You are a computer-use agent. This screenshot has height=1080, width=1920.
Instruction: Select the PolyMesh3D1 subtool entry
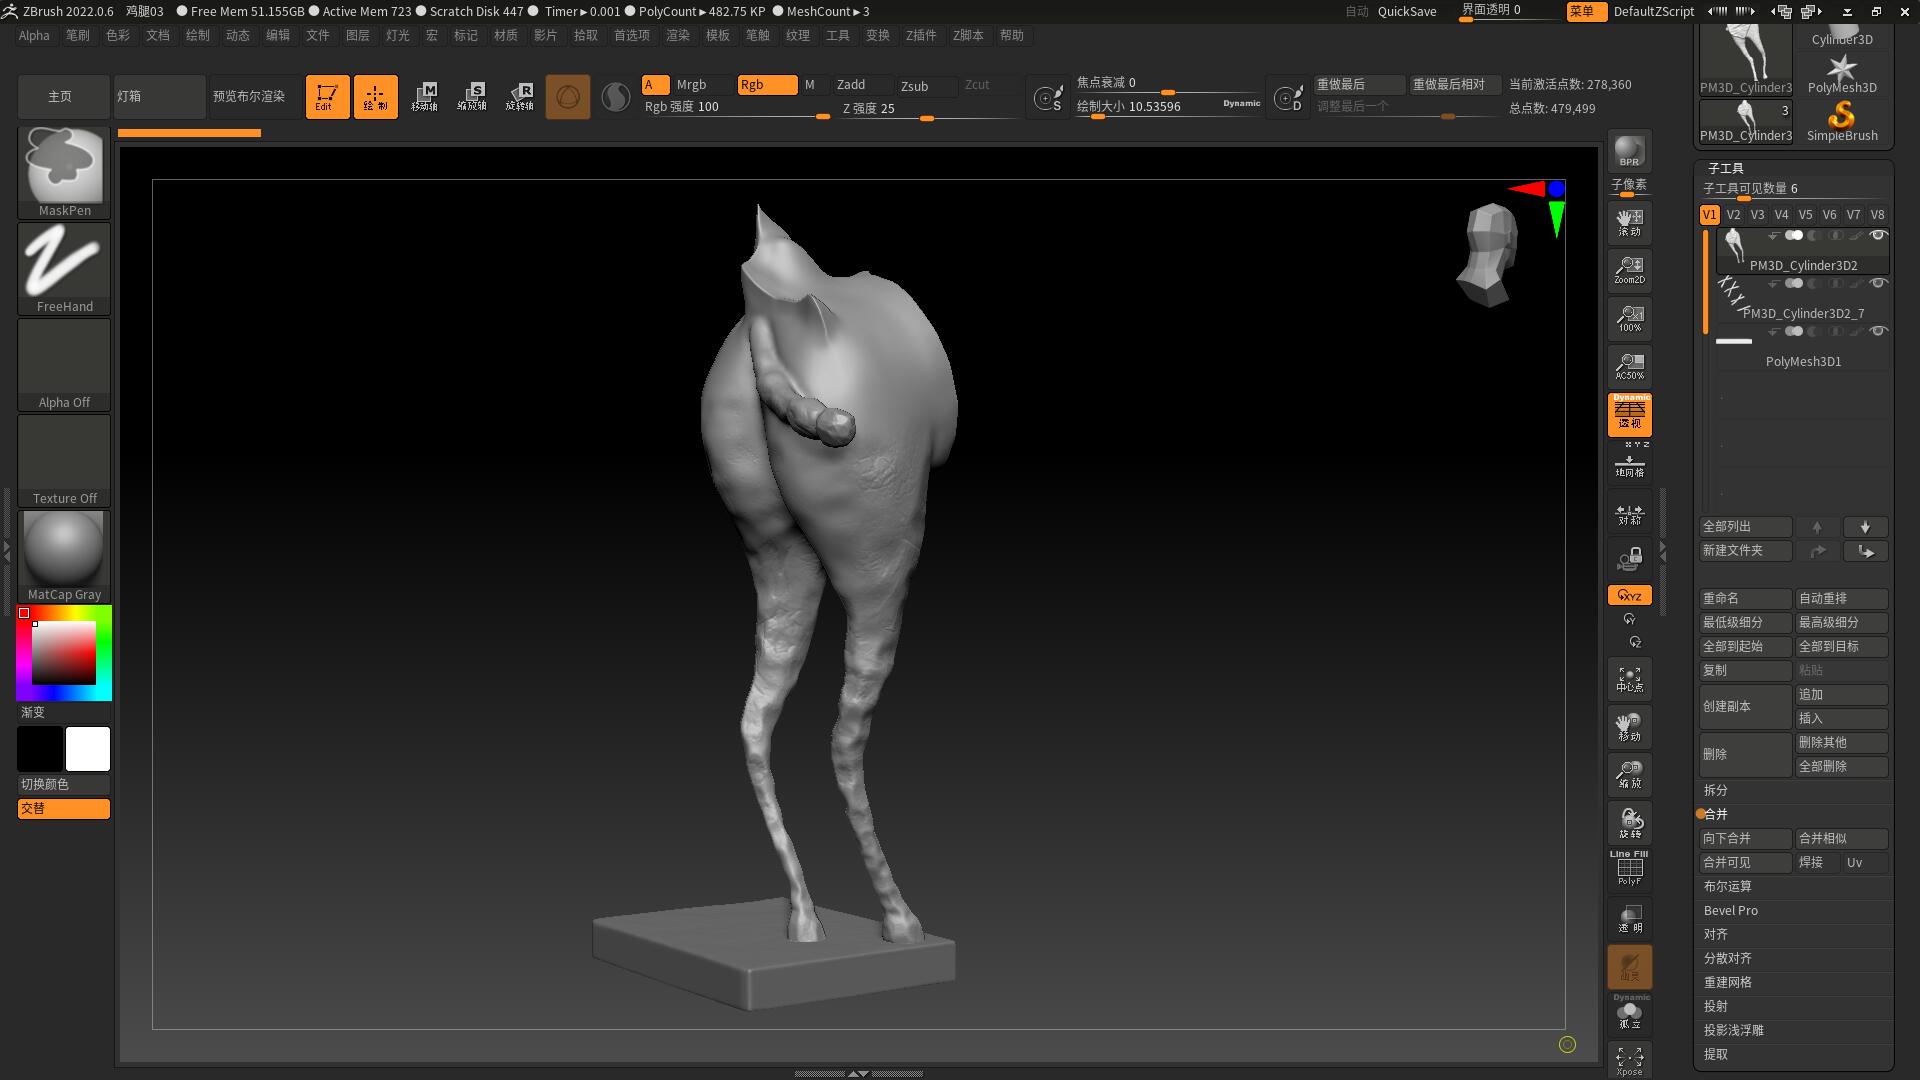click(1803, 361)
